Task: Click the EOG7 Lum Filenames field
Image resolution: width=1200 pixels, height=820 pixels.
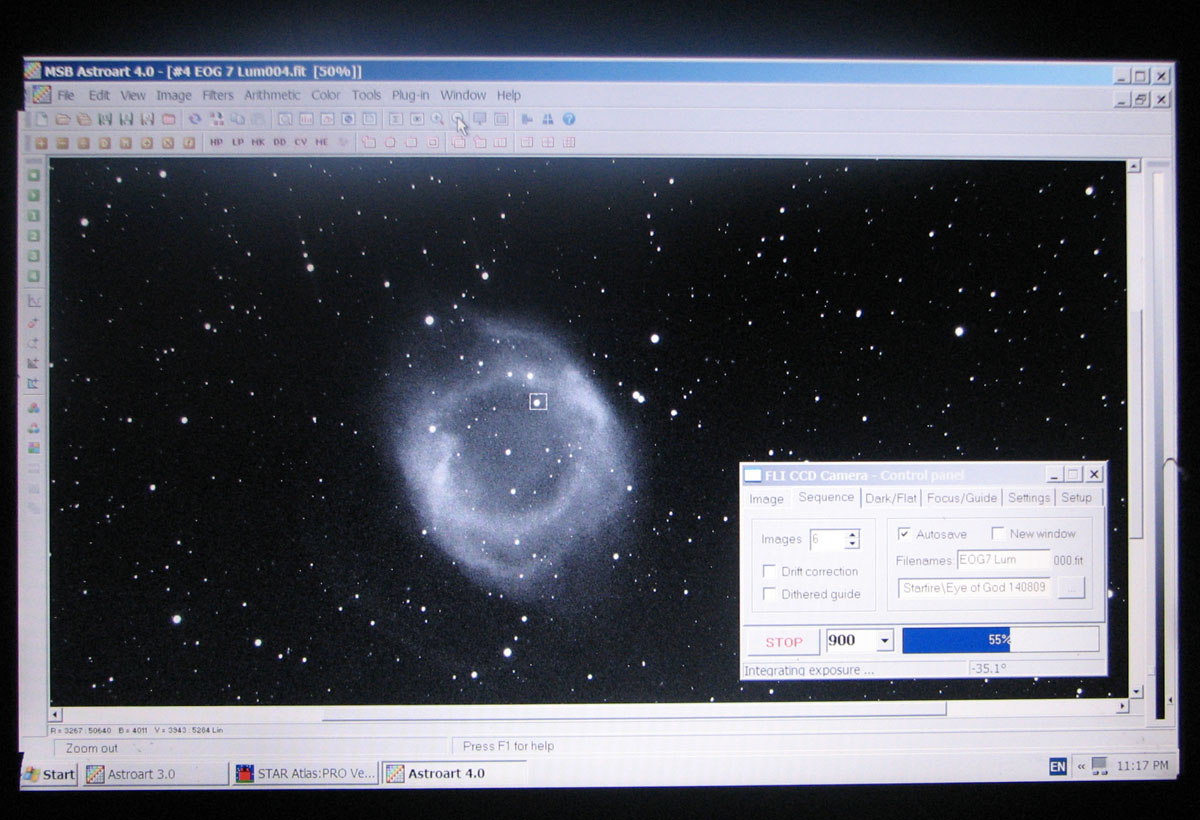Action: tap(1003, 560)
